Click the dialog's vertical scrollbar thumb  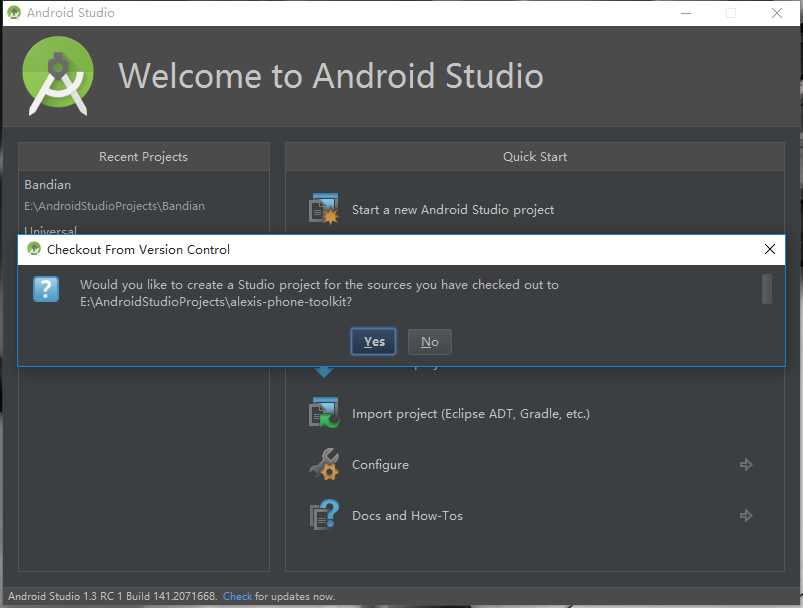(x=767, y=289)
